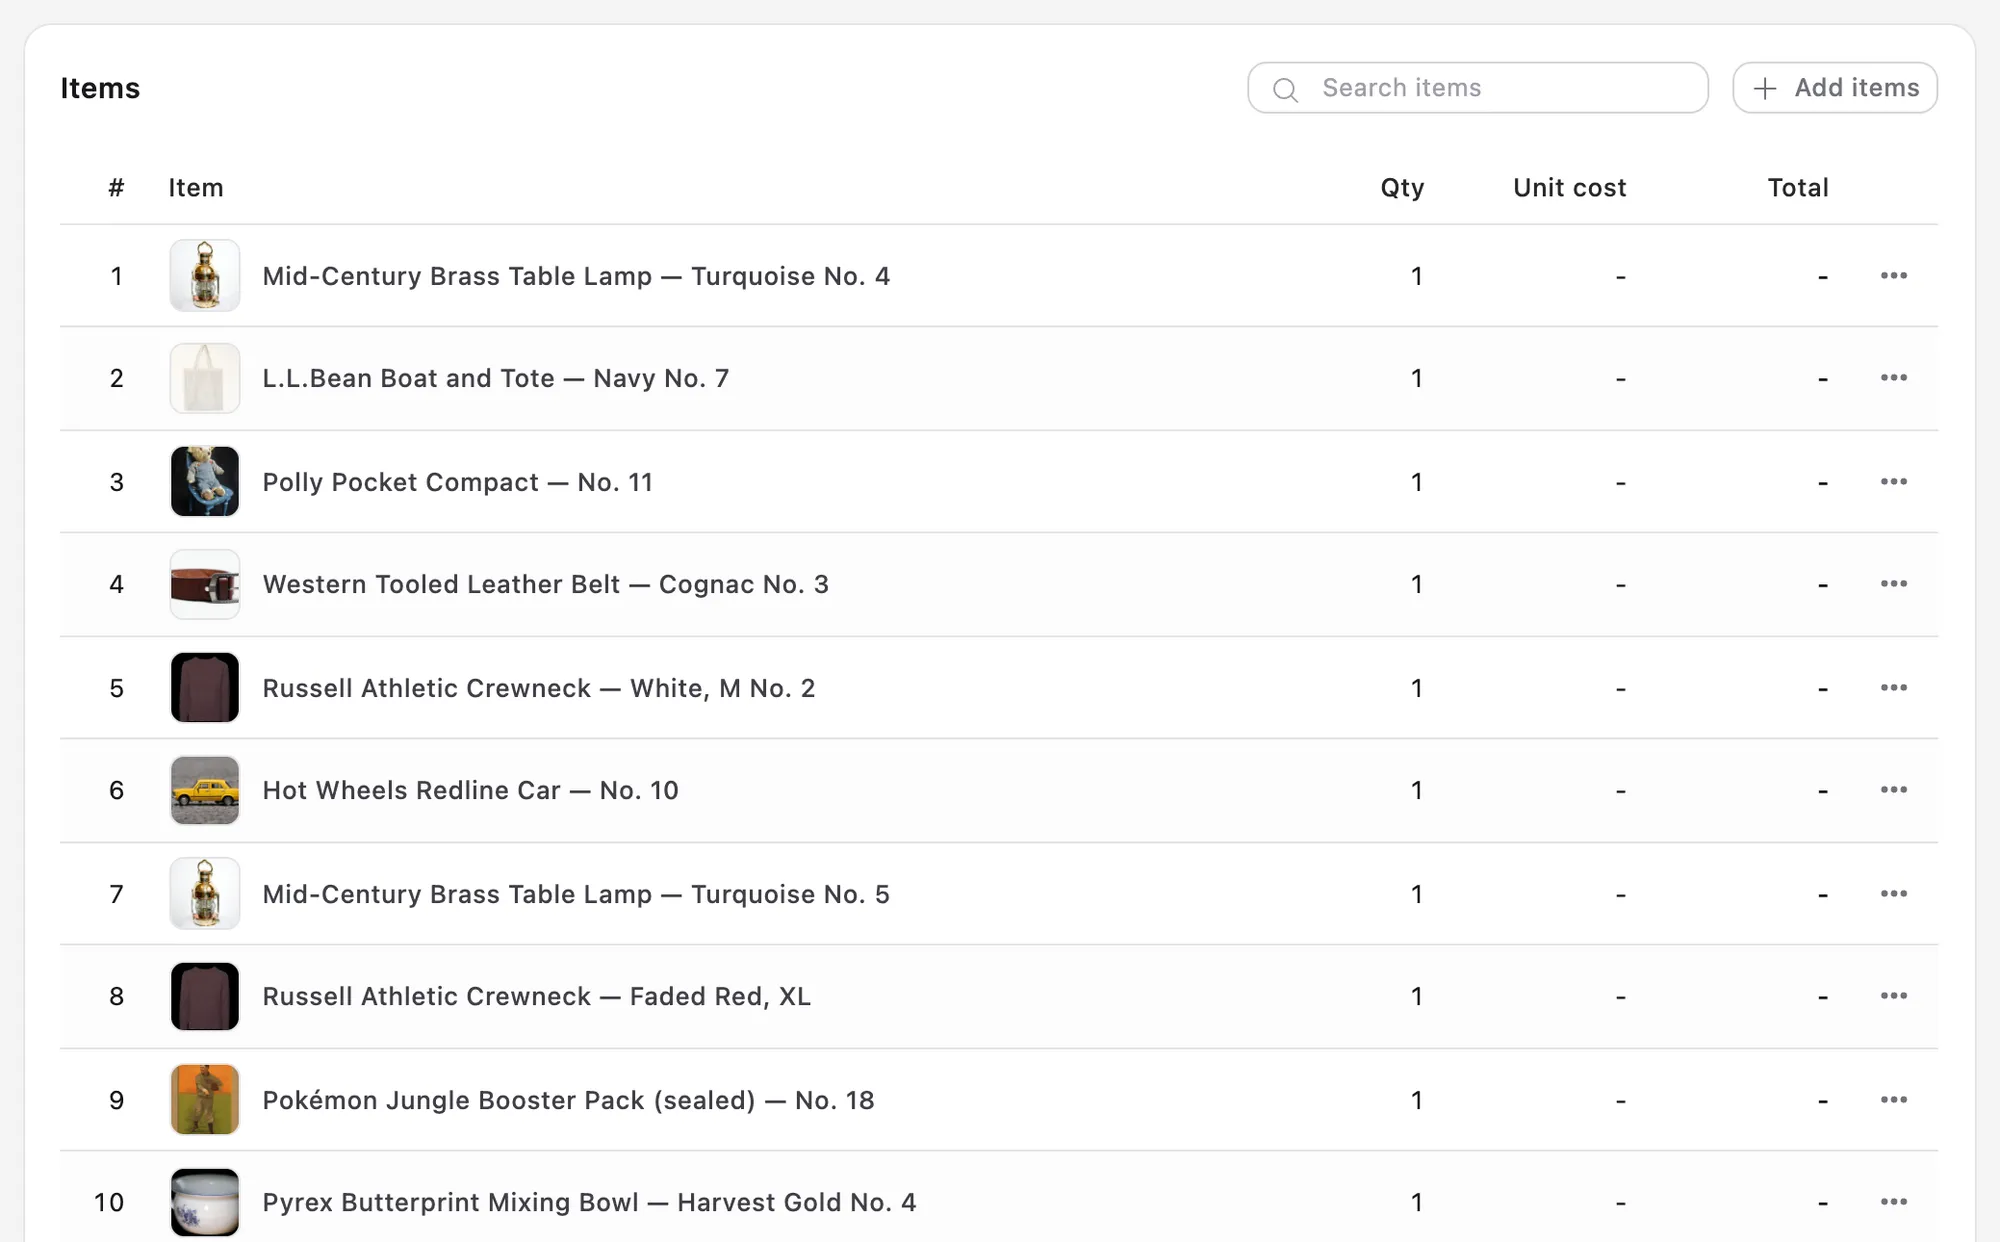Open more options for Western Tooled Leather Belt

pyautogui.click(x=1893, y=584)
